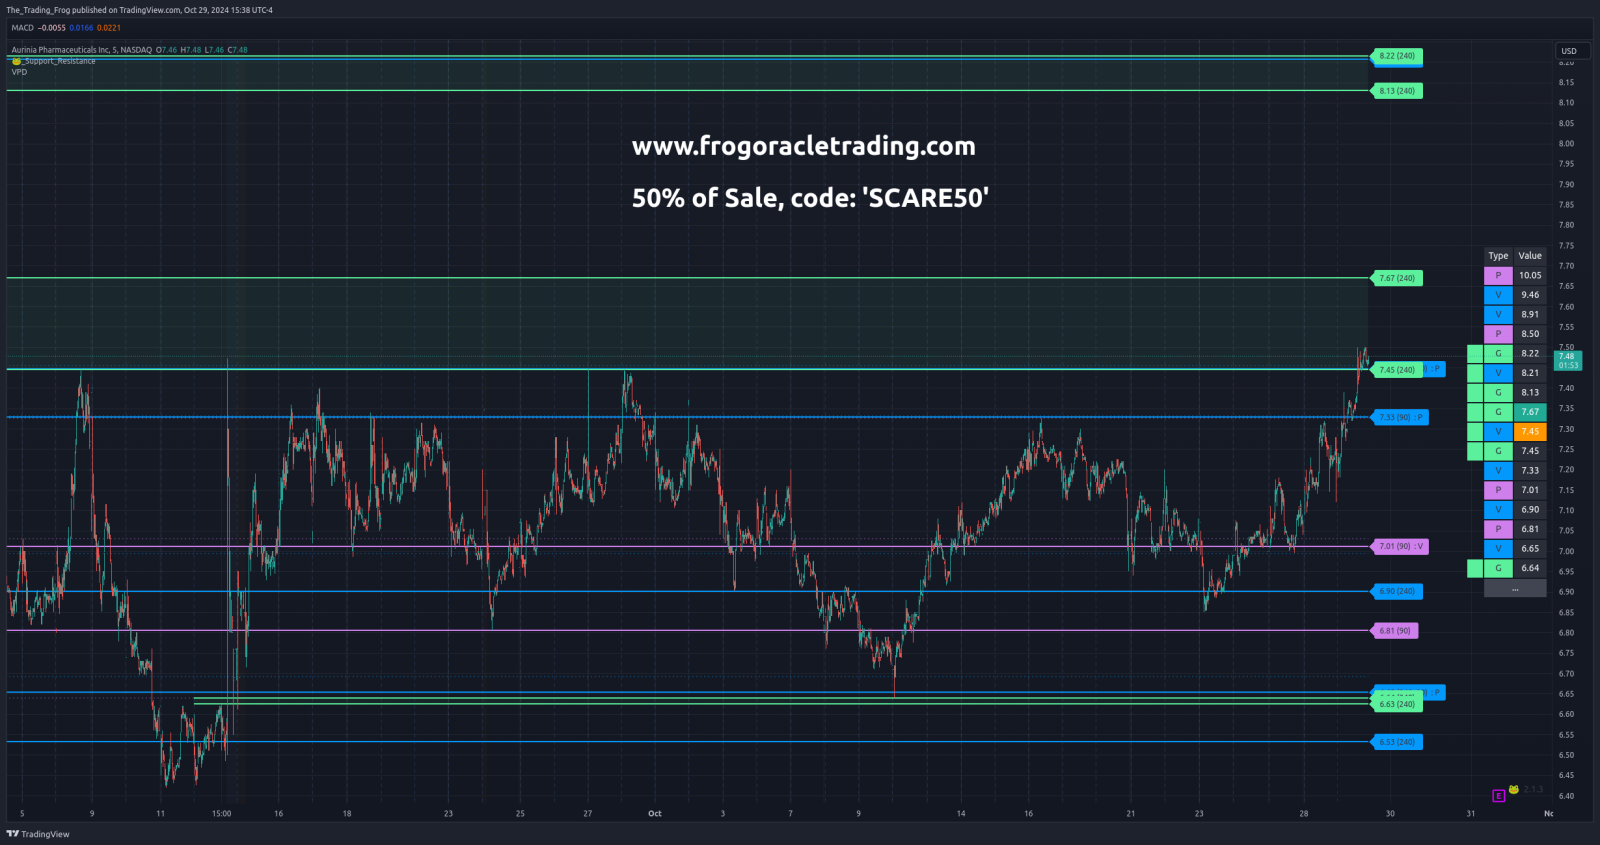Click the 6.64 value cell
This screenshot has height=845, width=1600.
tap(1530, 568)
